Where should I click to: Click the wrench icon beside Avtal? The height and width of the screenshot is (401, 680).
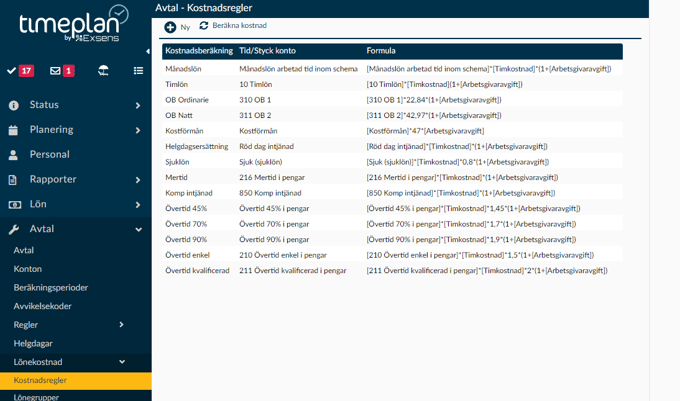tap(14, 230)
